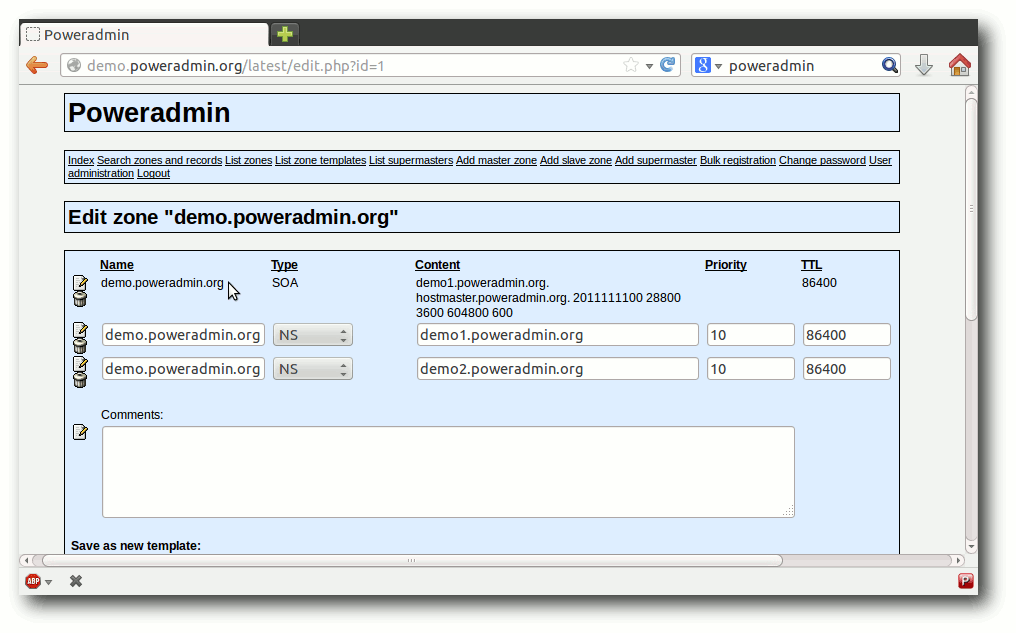The width and height of the screenshot is (1016, 633).
Task: Open record type dropdown for demo1 row
Action: point(312,335)
